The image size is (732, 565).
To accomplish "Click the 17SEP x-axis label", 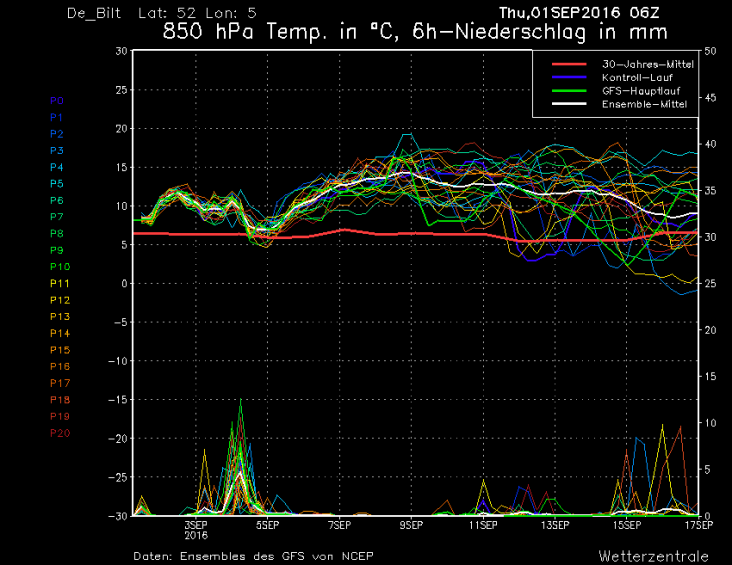I will (x=699, y=525).
